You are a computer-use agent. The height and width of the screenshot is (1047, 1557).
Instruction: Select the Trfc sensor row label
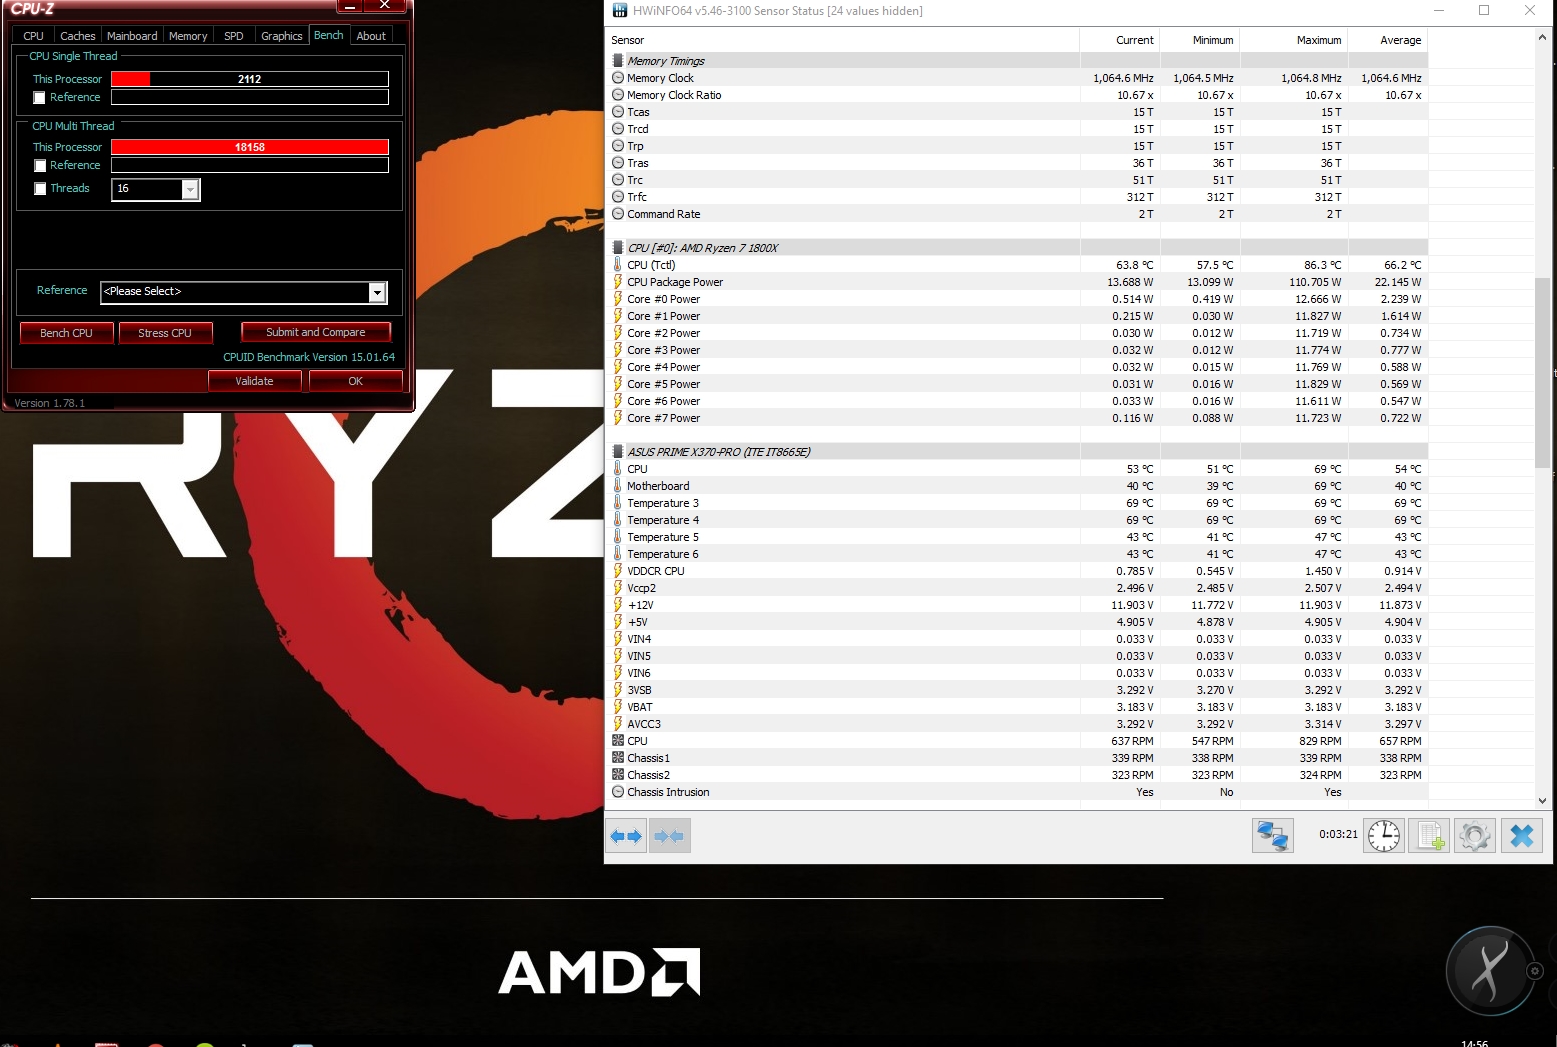pos(637,197)
